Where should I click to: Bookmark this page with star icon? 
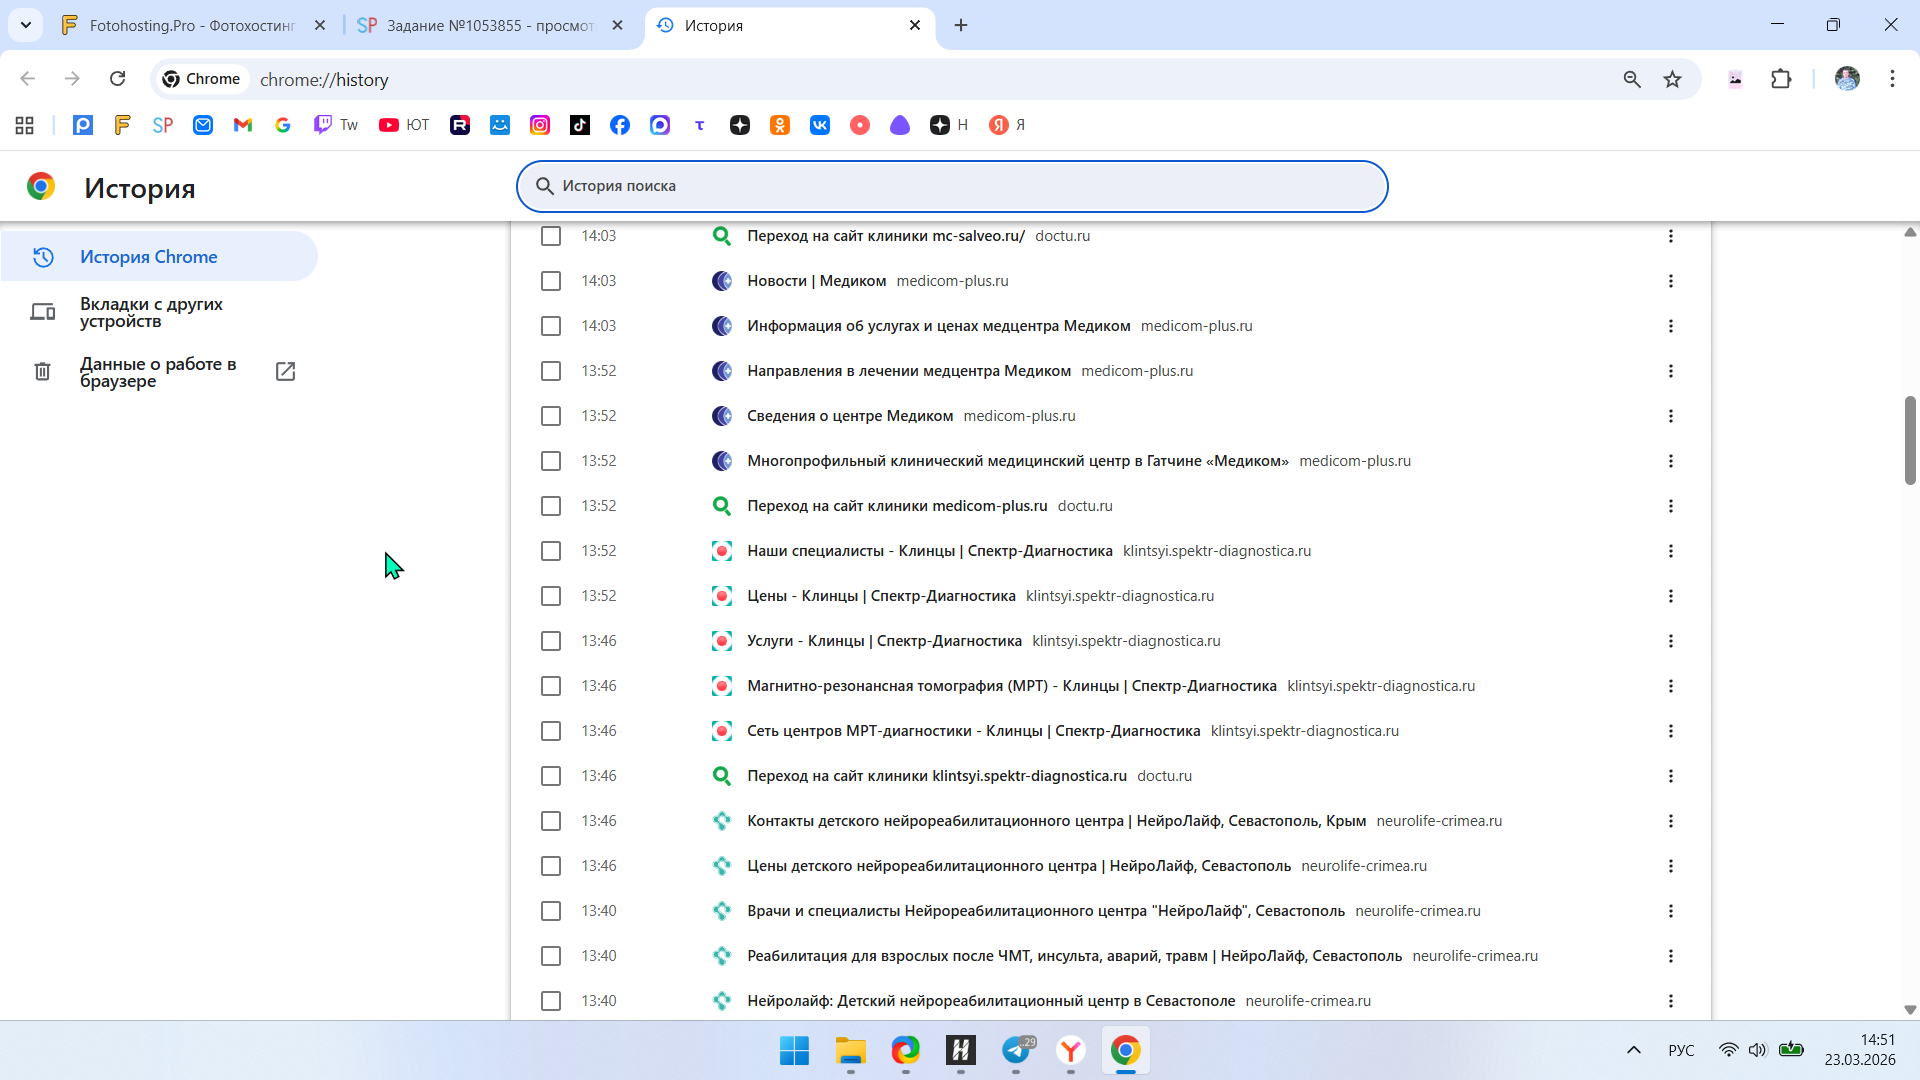pos(1672,79)
